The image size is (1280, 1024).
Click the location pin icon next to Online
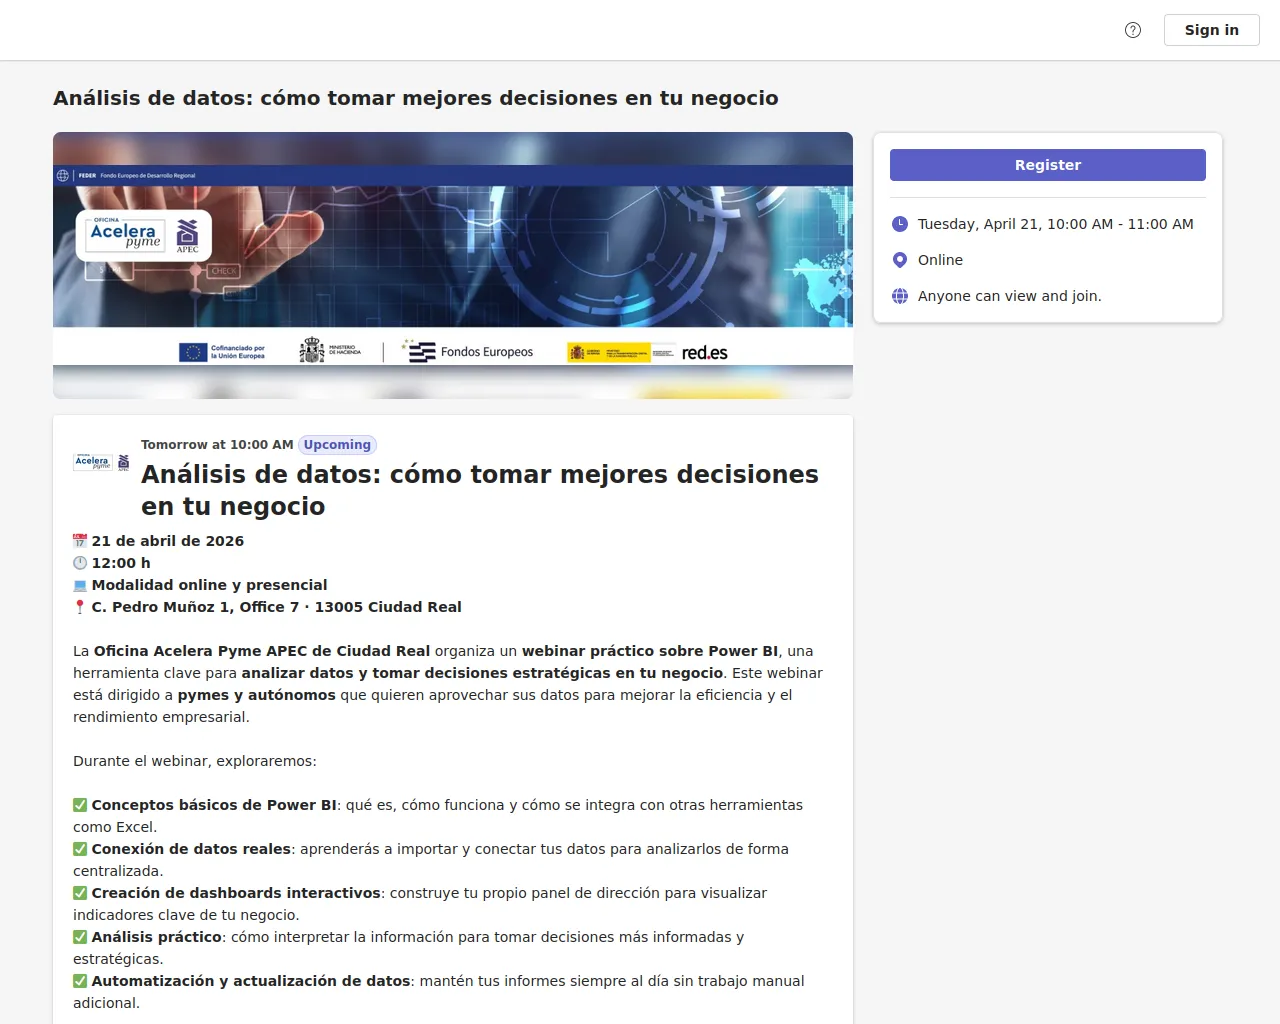[900, 259]
